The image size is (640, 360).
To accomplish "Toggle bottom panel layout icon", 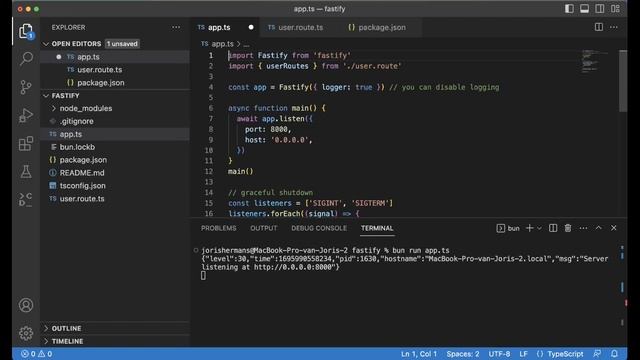I will [x=584, y=9].
